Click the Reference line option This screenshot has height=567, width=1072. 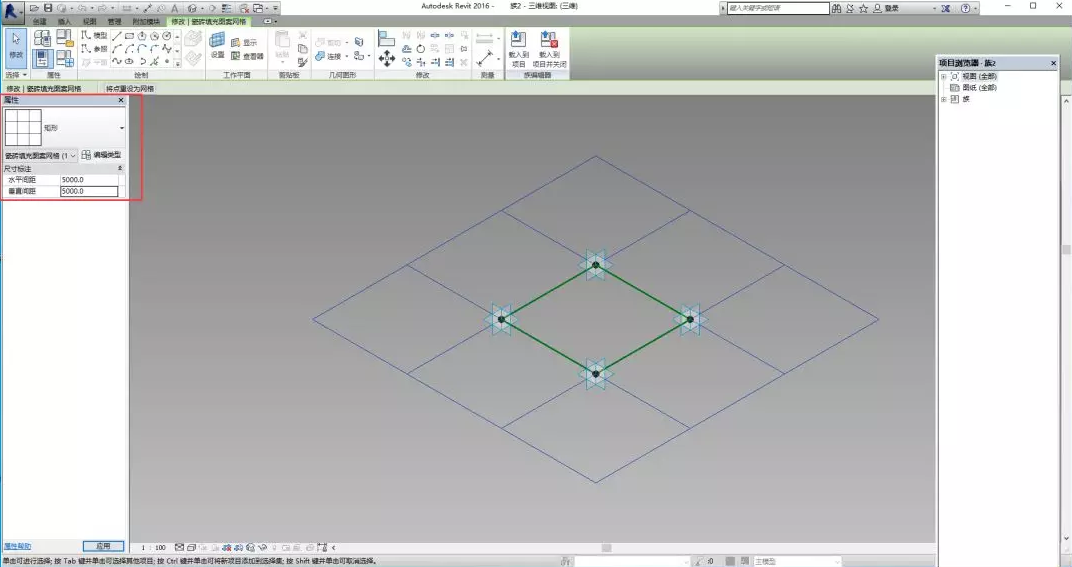(94, 48)
